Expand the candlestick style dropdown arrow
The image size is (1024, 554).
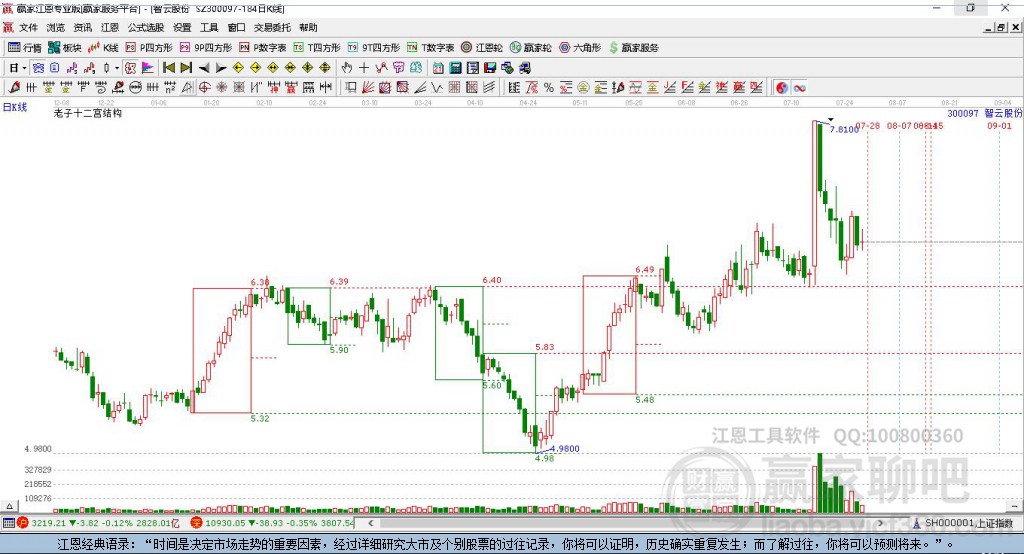[x=116, y=68]
